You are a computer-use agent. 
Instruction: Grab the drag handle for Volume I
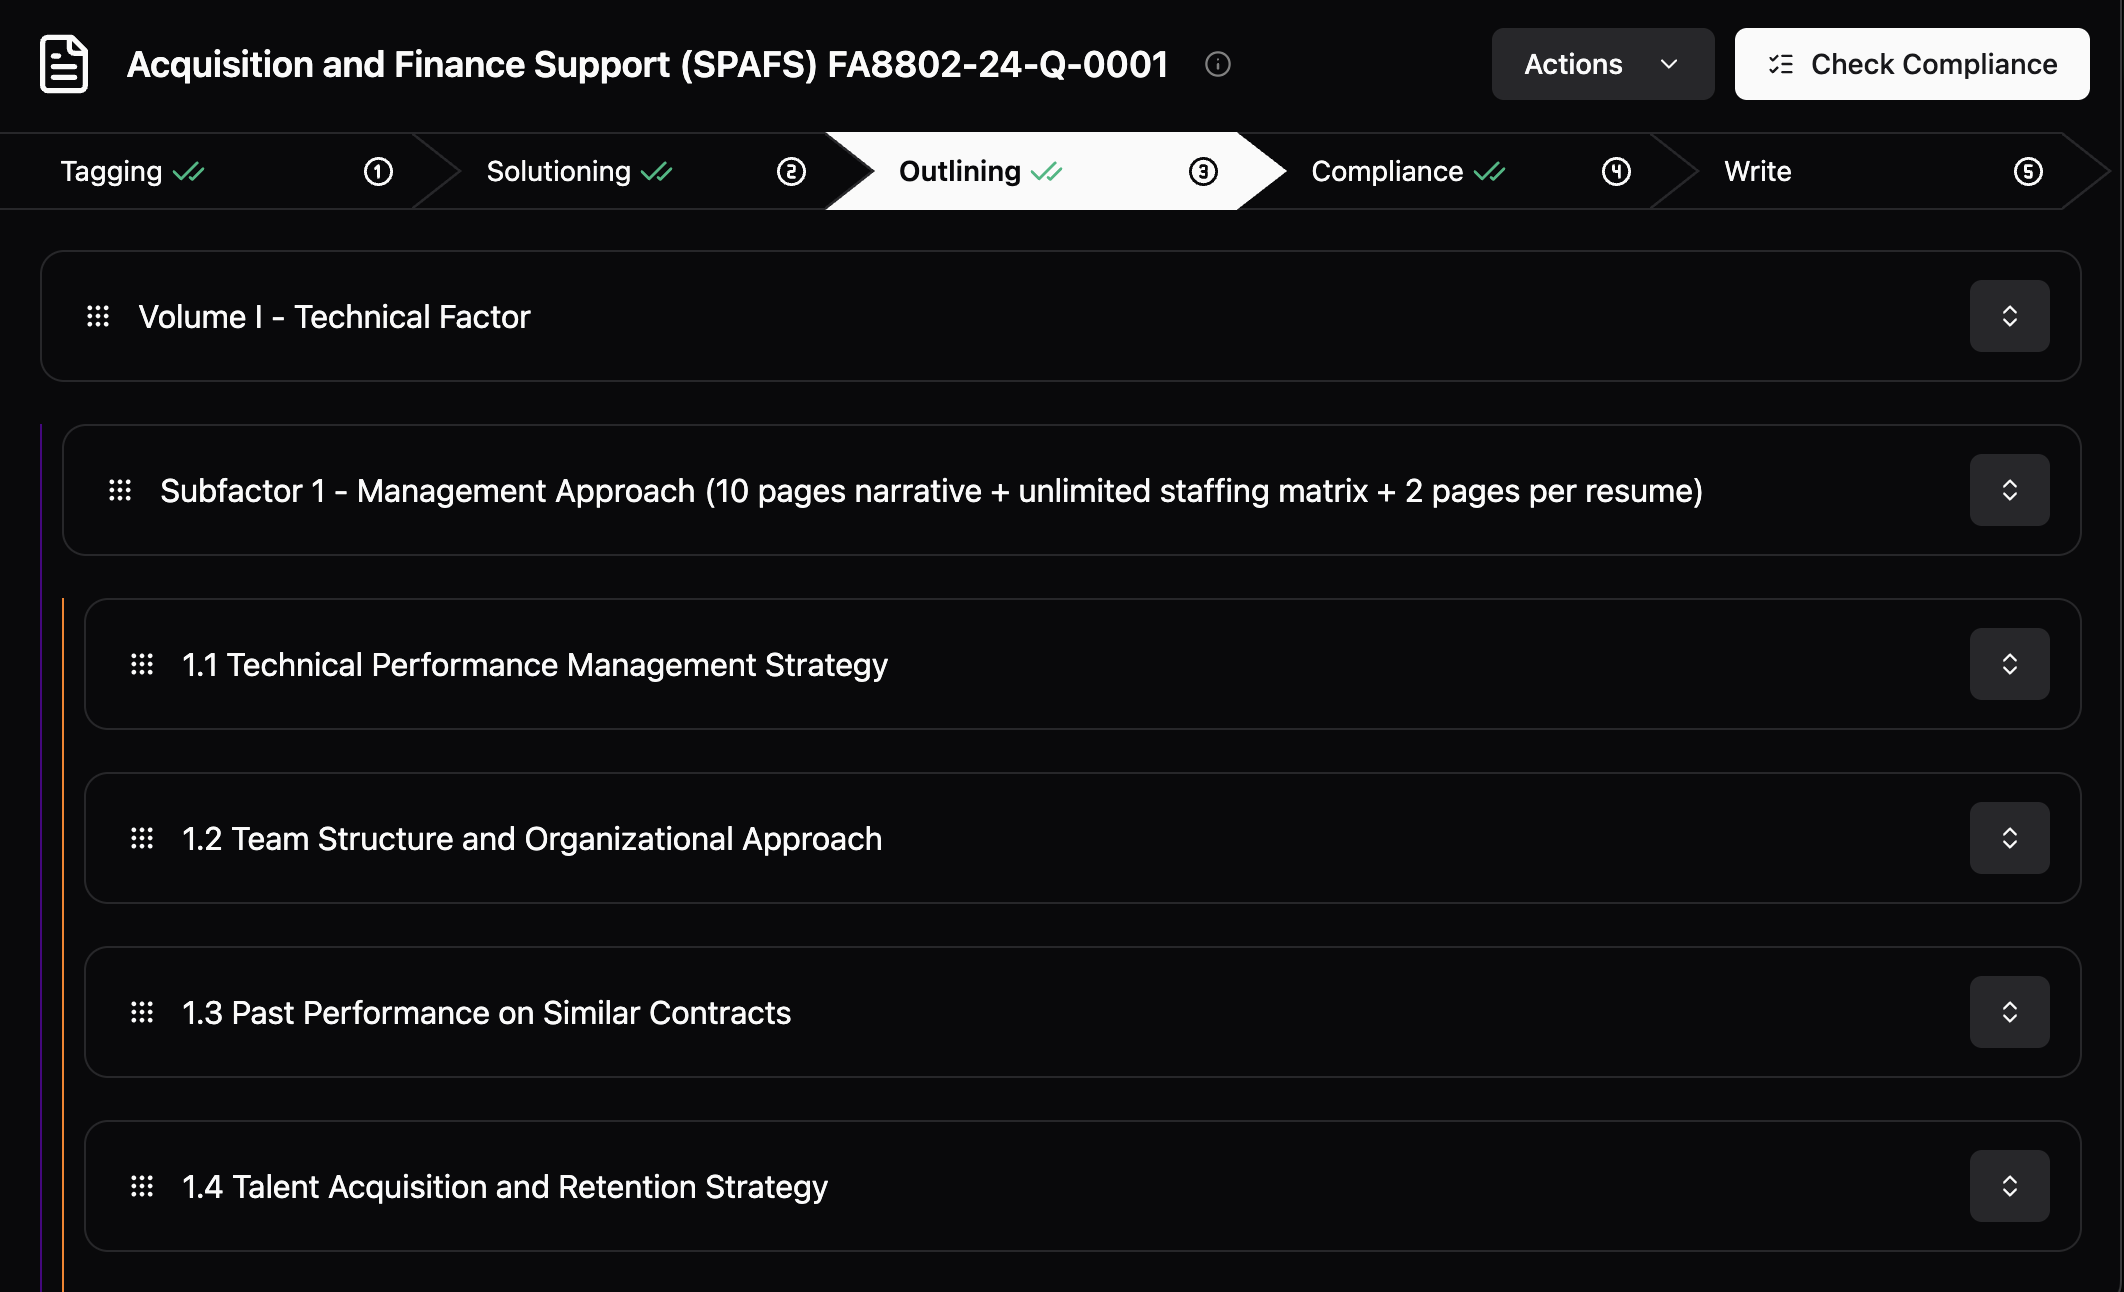pyautogui.click(x=98, y=316)
